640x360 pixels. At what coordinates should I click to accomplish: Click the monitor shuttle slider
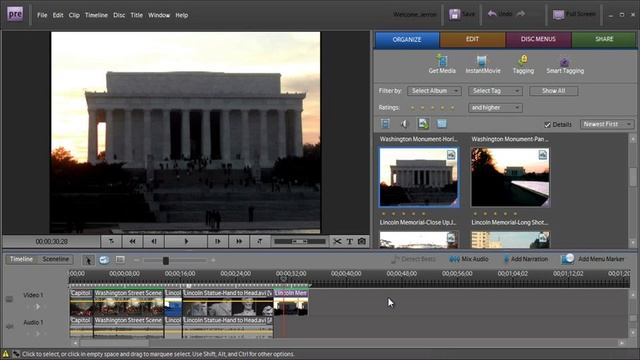tap(300, 242)
